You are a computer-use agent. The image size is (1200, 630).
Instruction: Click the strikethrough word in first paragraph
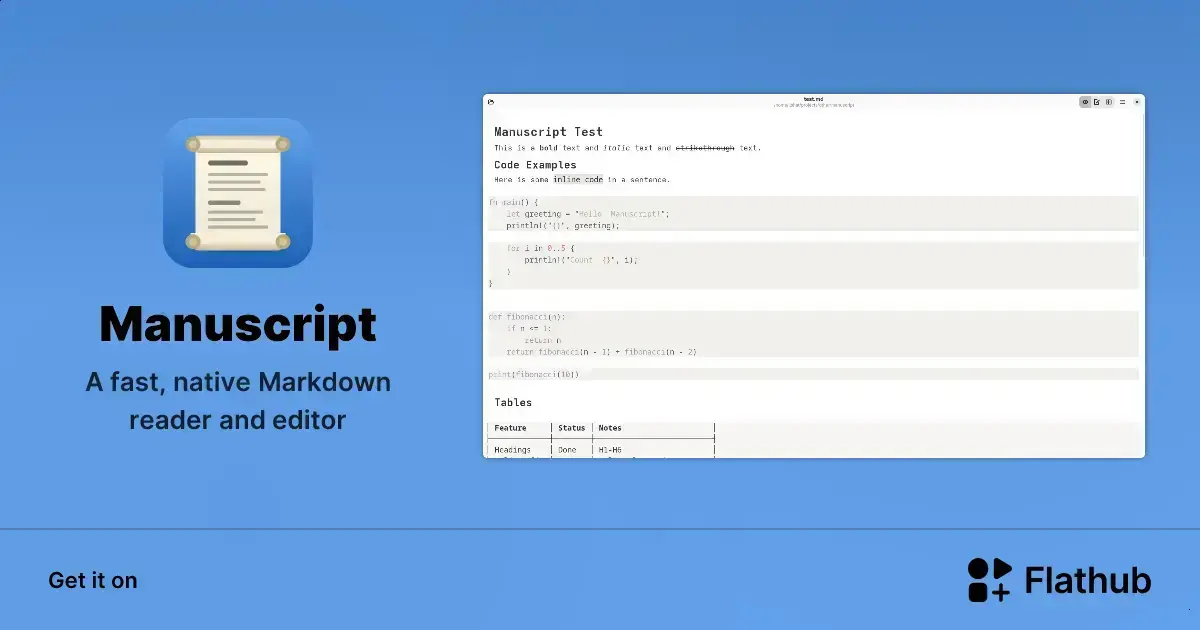pyautogui.click(x=705, y=148)
